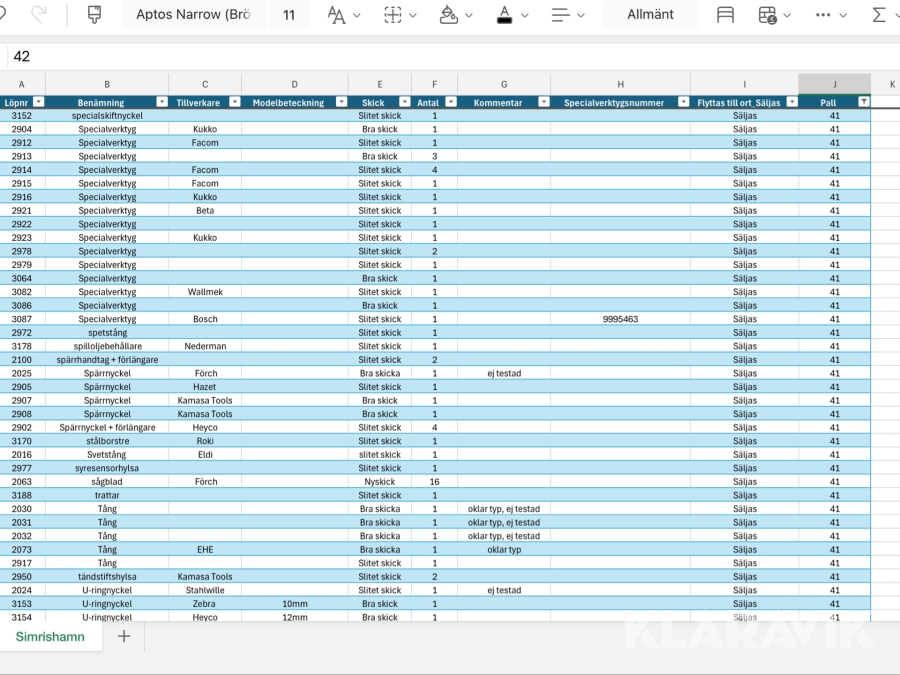900x675 pixels.
Task: Click the more options ellipsis icon
Action: click(x=823, y=15)
